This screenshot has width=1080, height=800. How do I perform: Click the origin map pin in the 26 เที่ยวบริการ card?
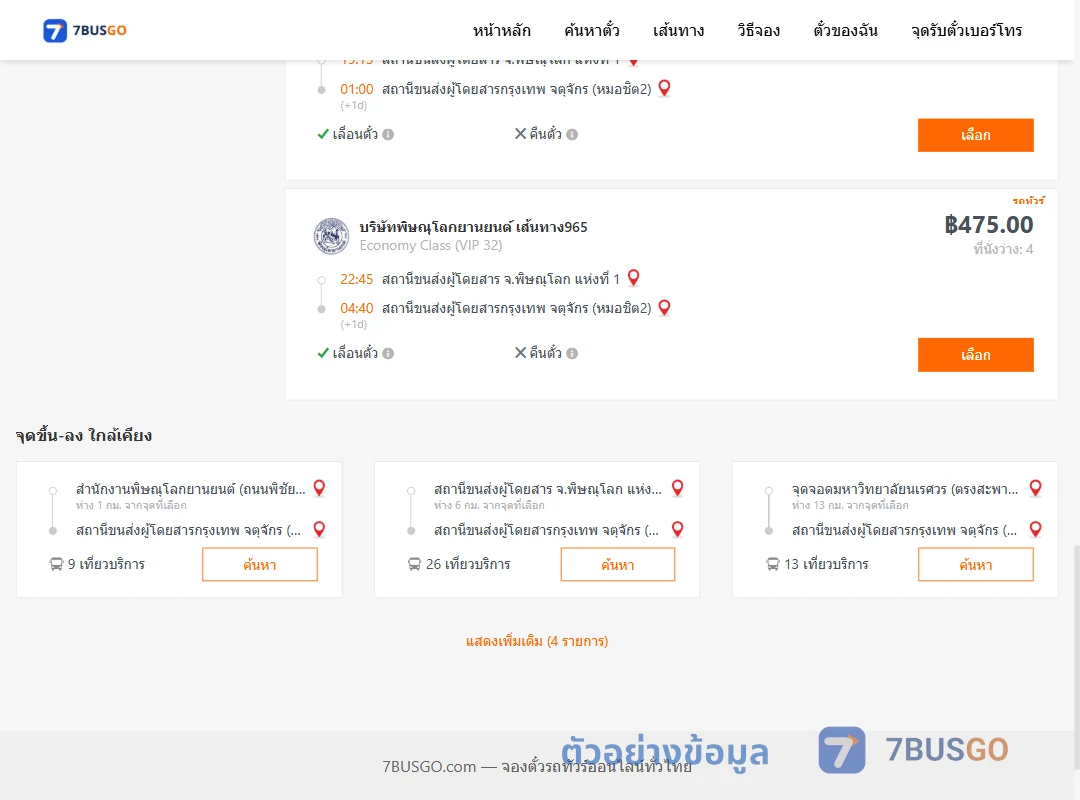[678, 489]
